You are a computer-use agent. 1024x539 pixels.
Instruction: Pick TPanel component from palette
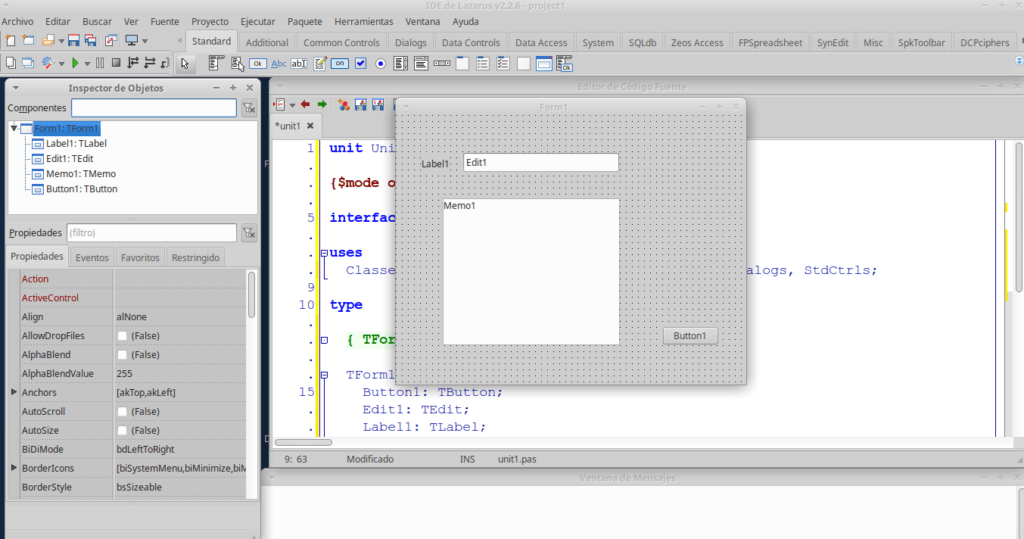tap(524, 64)
